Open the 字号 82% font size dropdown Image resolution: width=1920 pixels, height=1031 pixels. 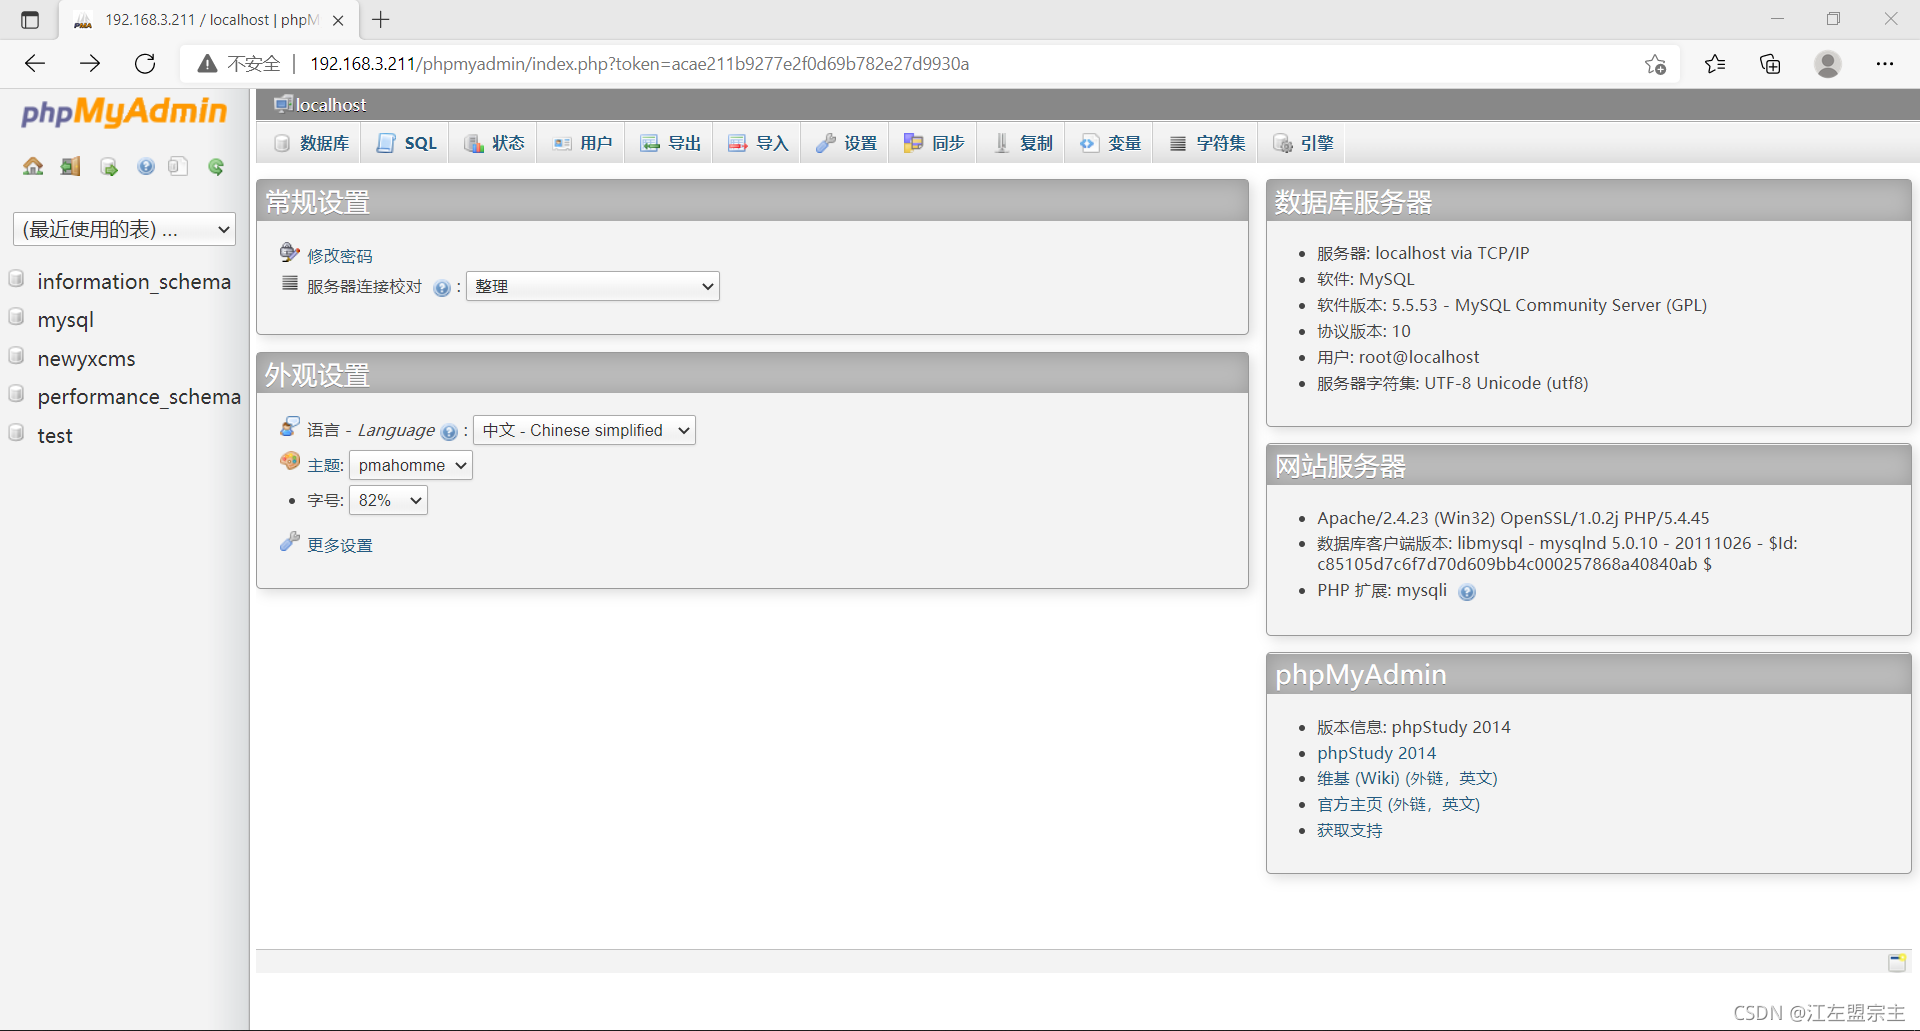(x=388, y=500)
